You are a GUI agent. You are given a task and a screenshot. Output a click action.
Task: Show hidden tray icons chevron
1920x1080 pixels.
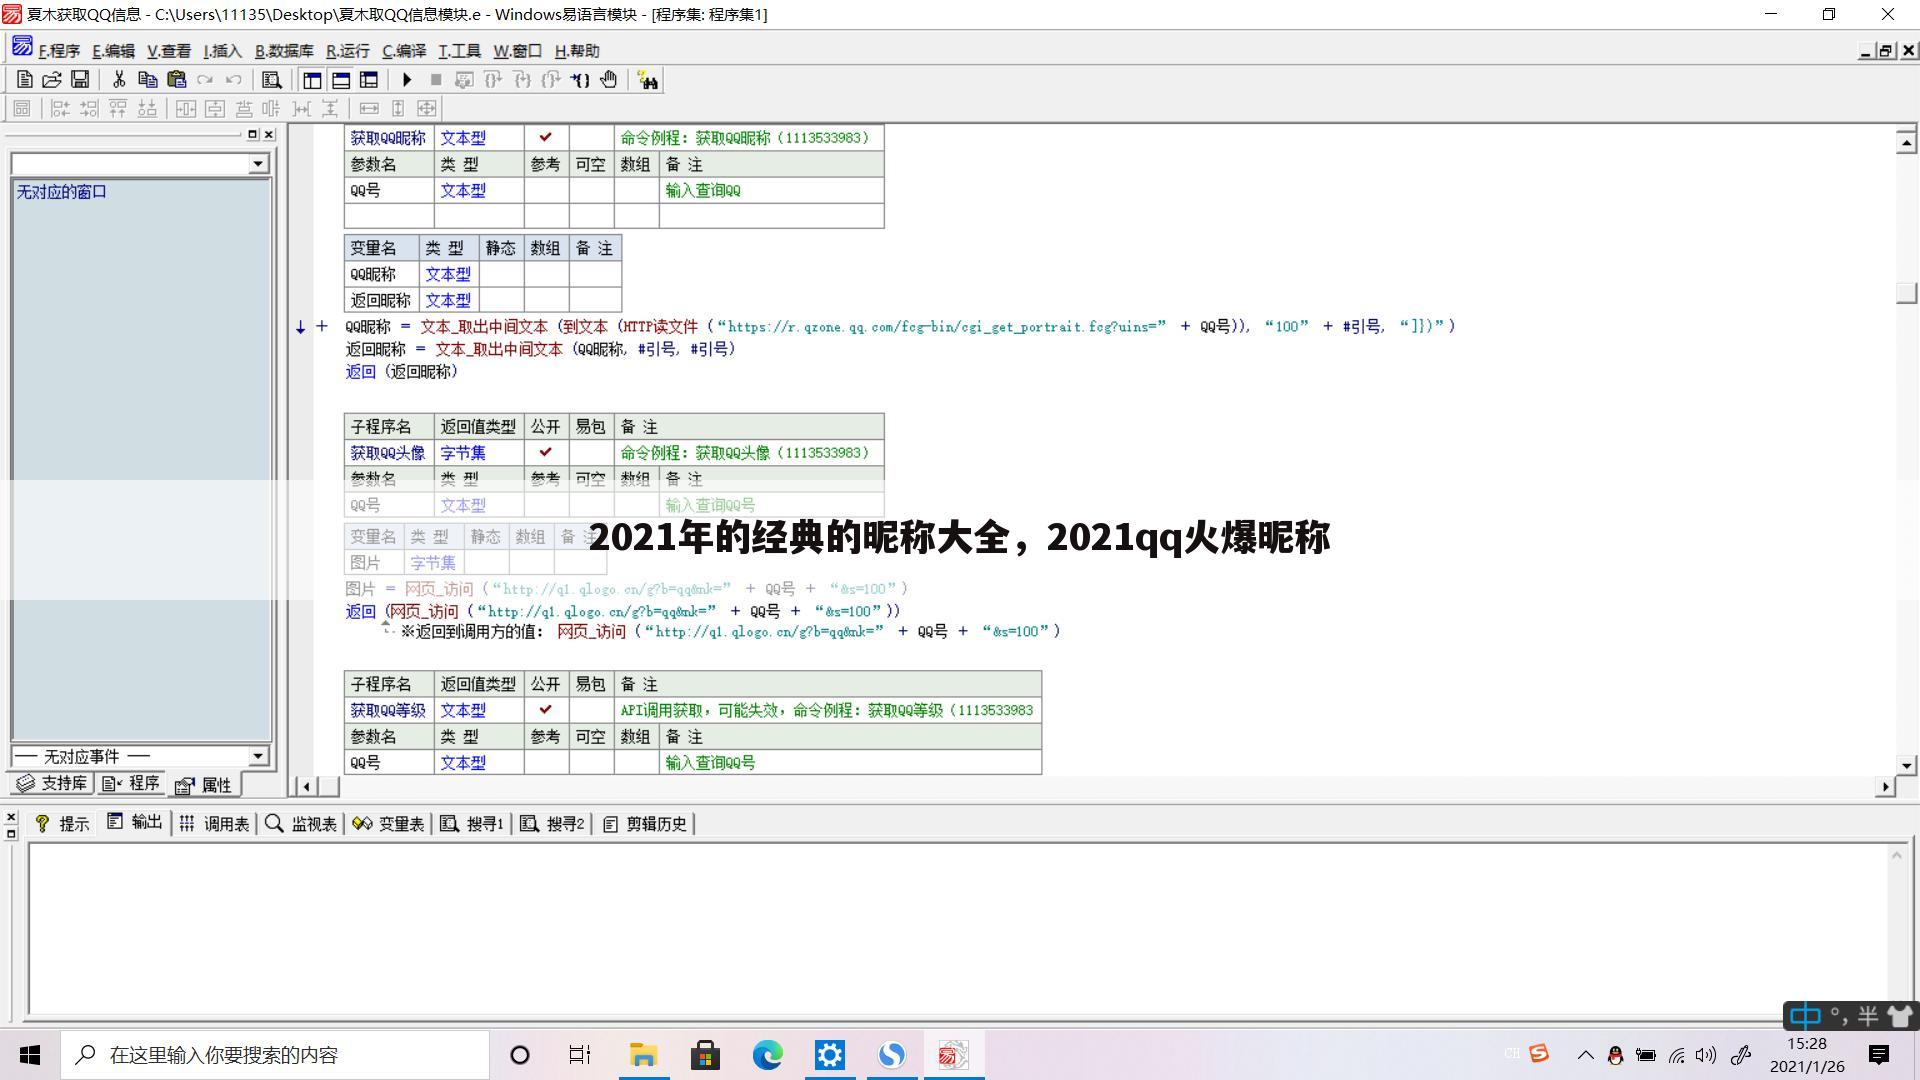tap(1586, 1055)
